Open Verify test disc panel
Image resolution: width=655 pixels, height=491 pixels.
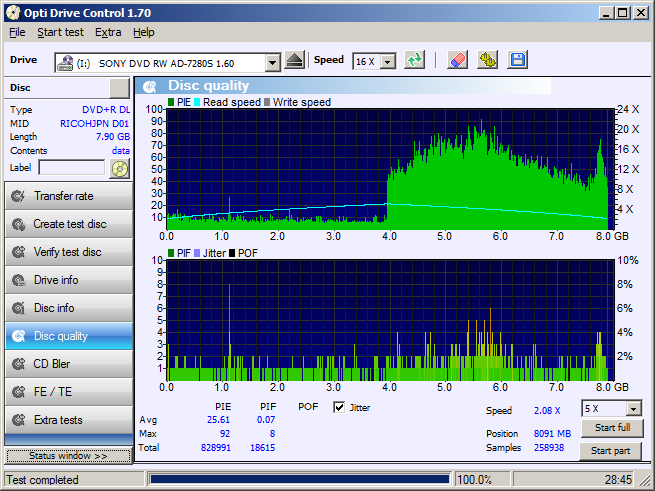click(x=69, y=252)
